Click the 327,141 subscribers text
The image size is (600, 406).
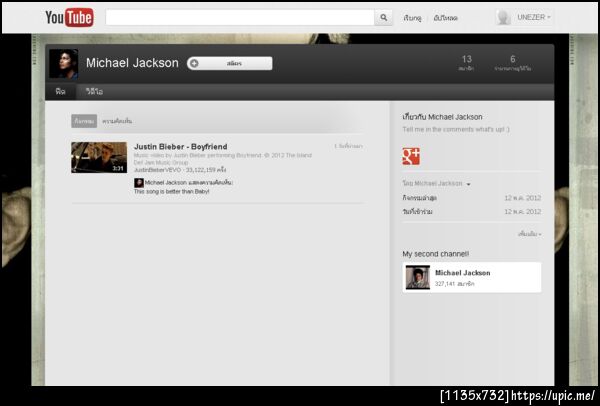455,284
